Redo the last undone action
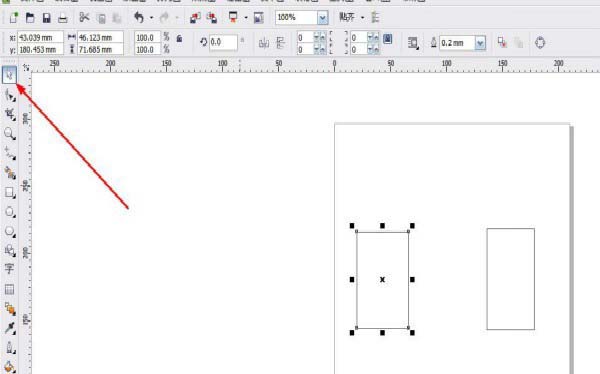Image resolution: width=600 pixels, height=374 pixels. (x=165, y=18)
